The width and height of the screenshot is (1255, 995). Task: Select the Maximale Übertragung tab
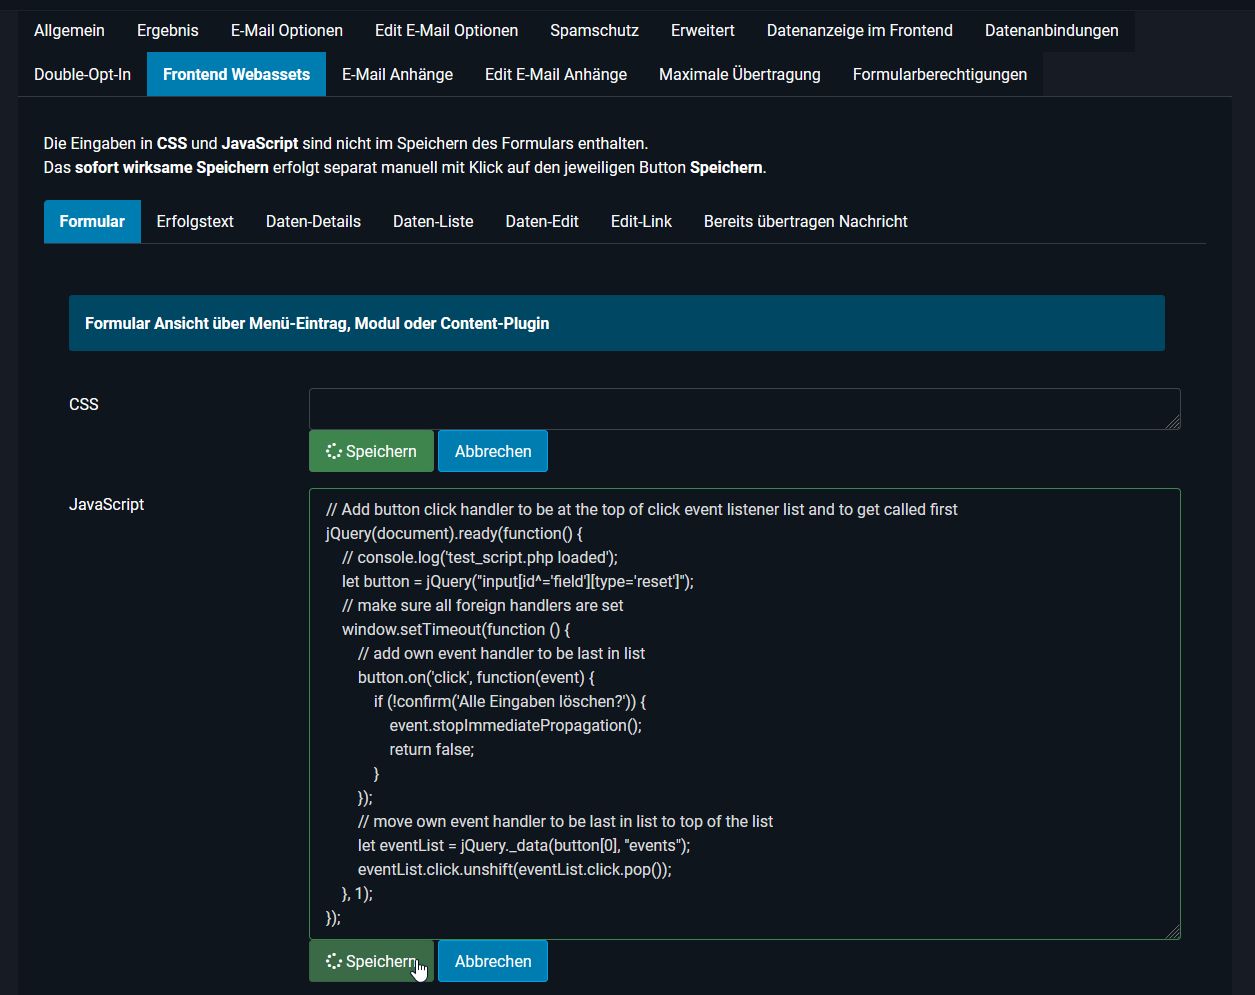click(739, 74)
